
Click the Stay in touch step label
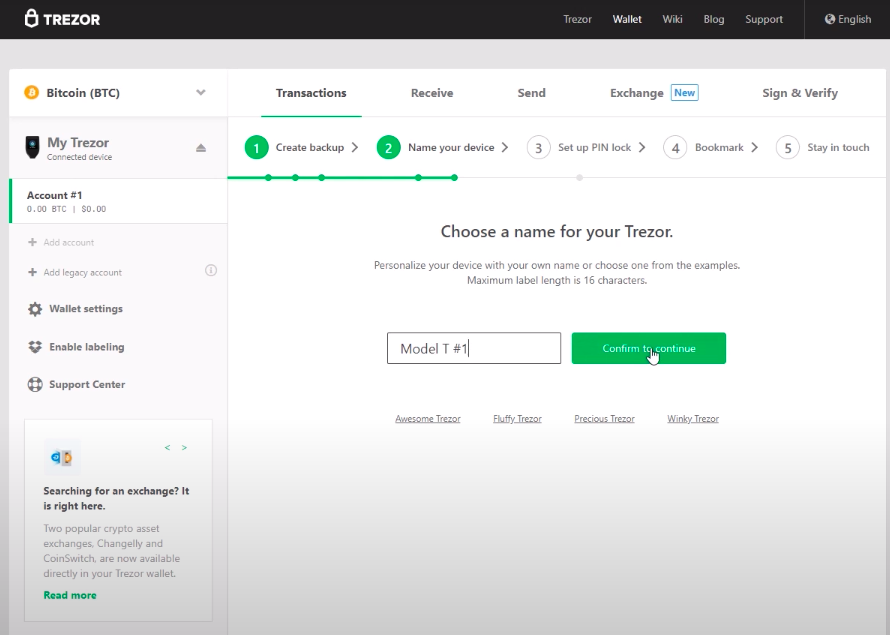coord(838,148)
